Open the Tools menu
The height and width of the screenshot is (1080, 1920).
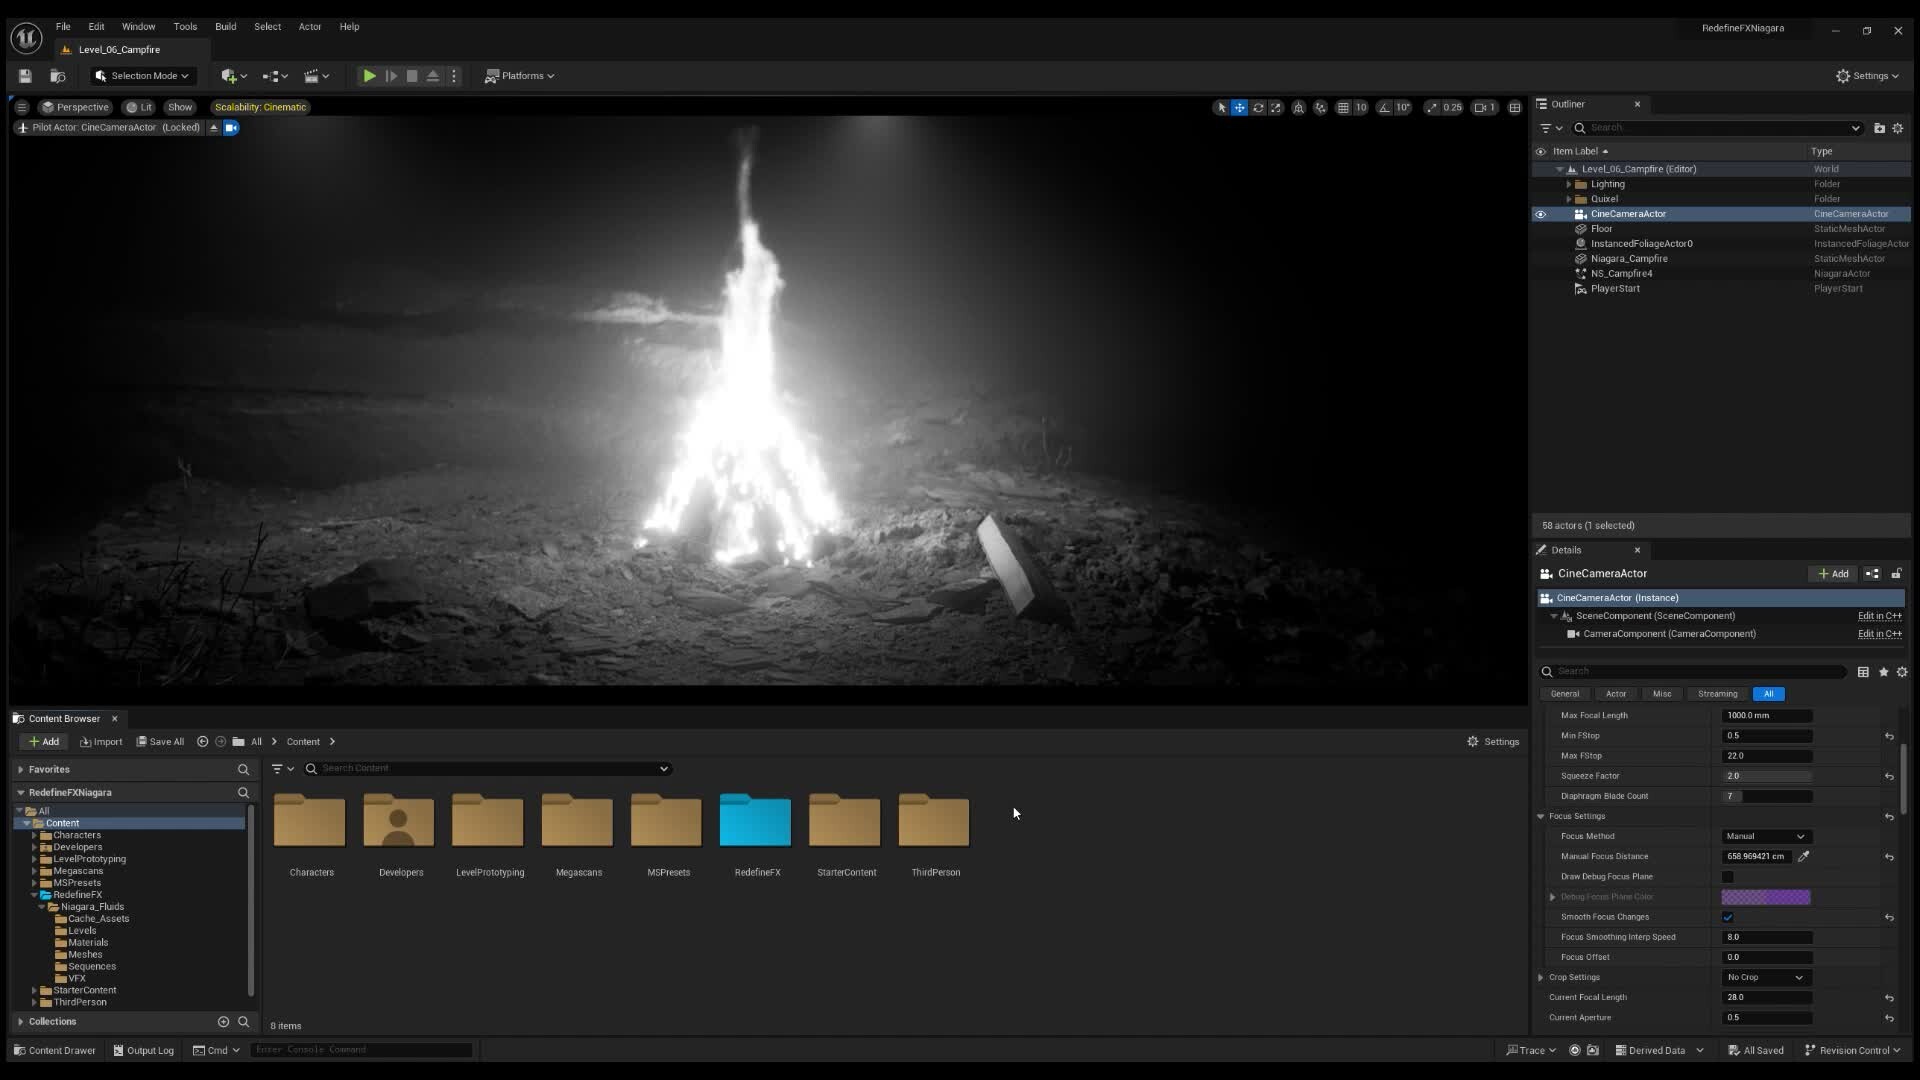coord(184,27)
